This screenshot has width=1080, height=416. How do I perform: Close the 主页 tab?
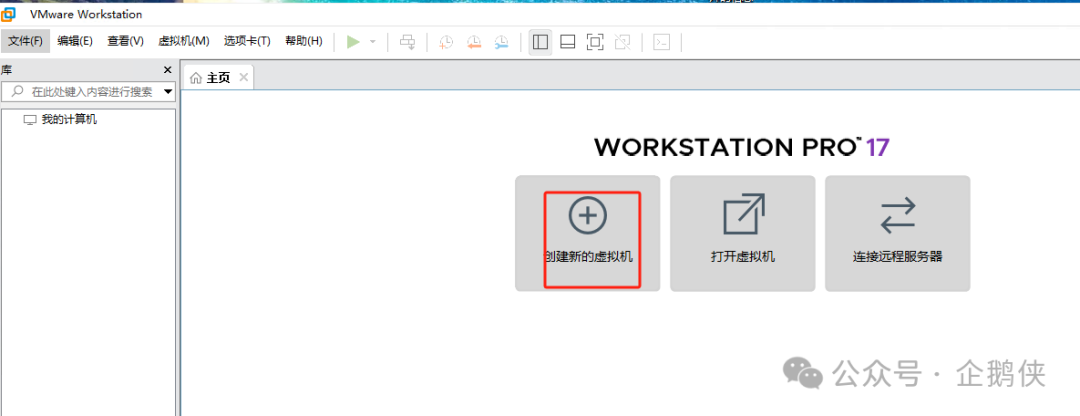(243, 77)
